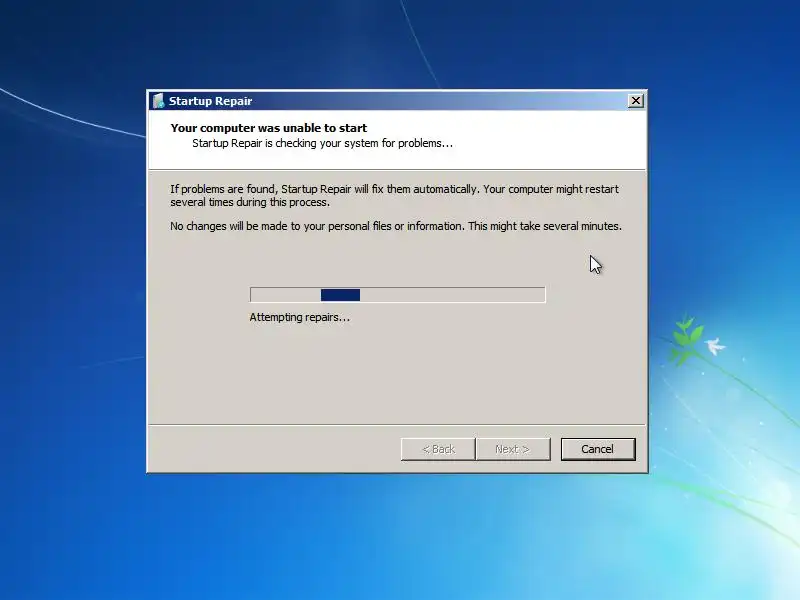
Task: Click the 'Attempting repairs...' status text
Action: [299, 317]
